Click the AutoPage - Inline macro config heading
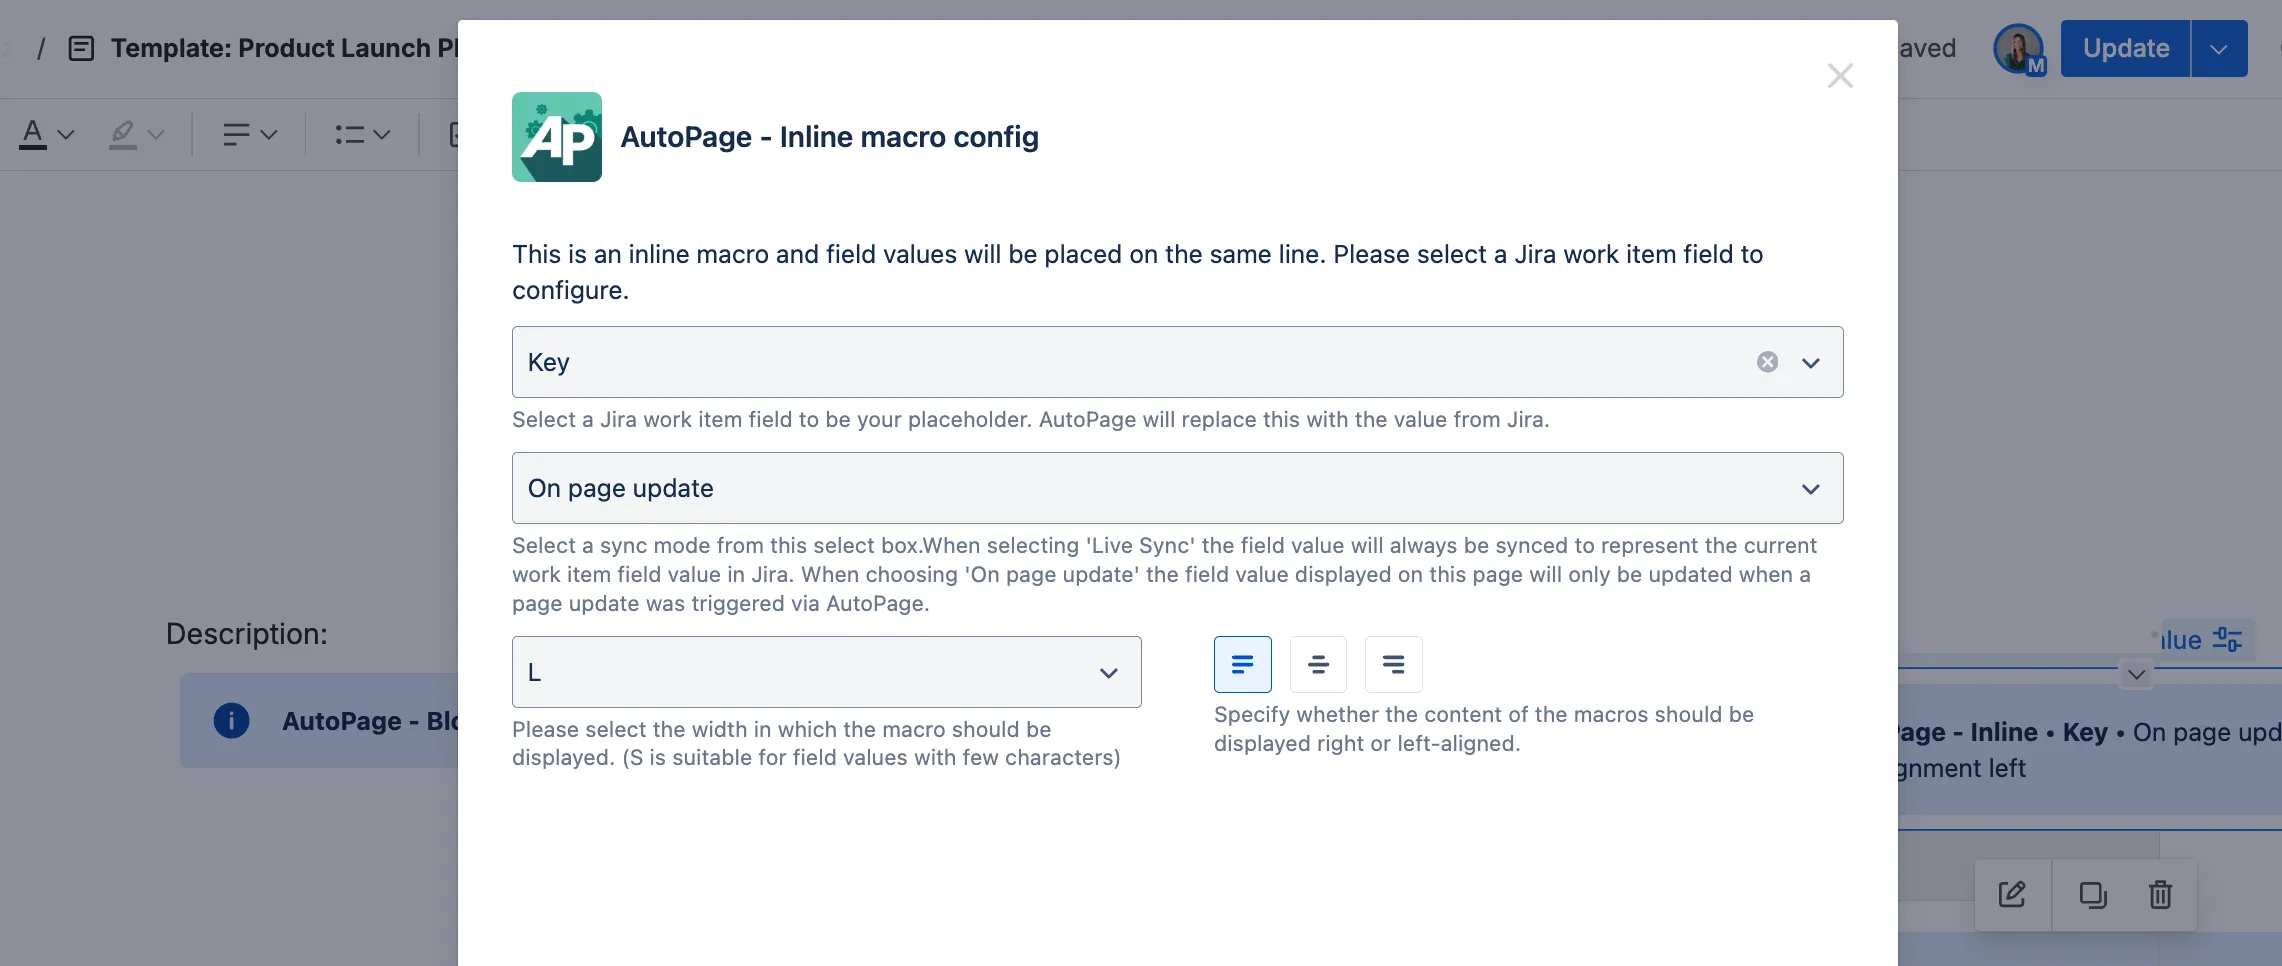Viewport: 2282px width, 966px height. (829, 137)
